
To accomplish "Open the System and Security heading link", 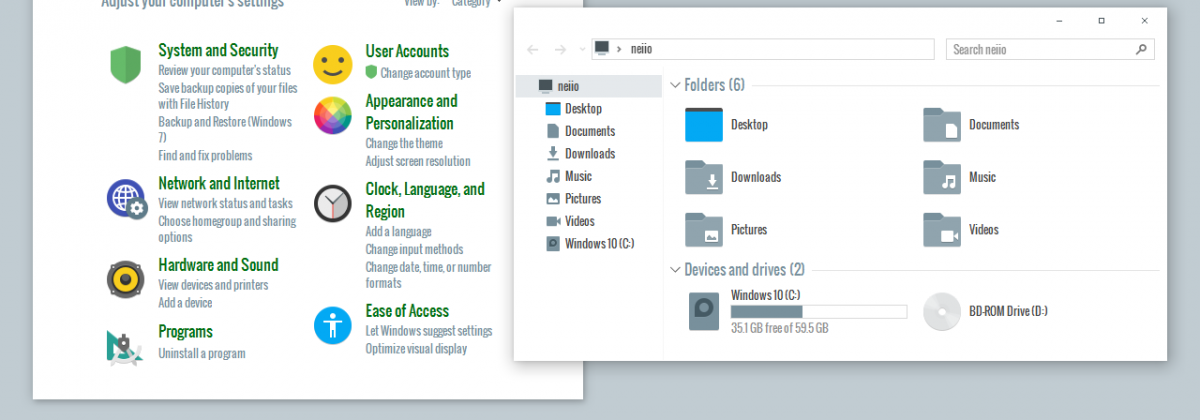I will click(x=218, y=50).
